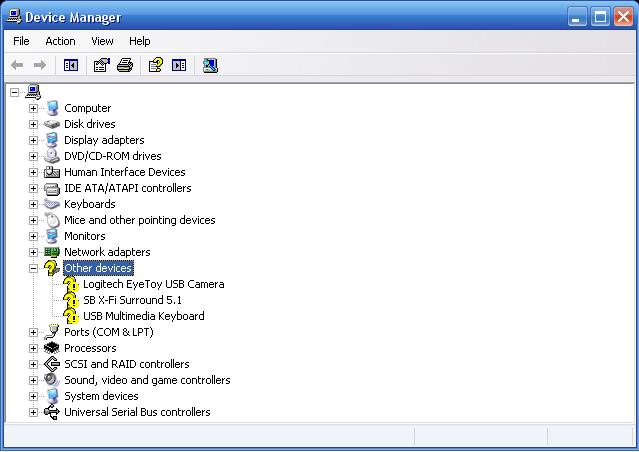639x452 pixels.
Task: Collapse the root computer node
Action: pyautogui.click(x=14, y=92)
